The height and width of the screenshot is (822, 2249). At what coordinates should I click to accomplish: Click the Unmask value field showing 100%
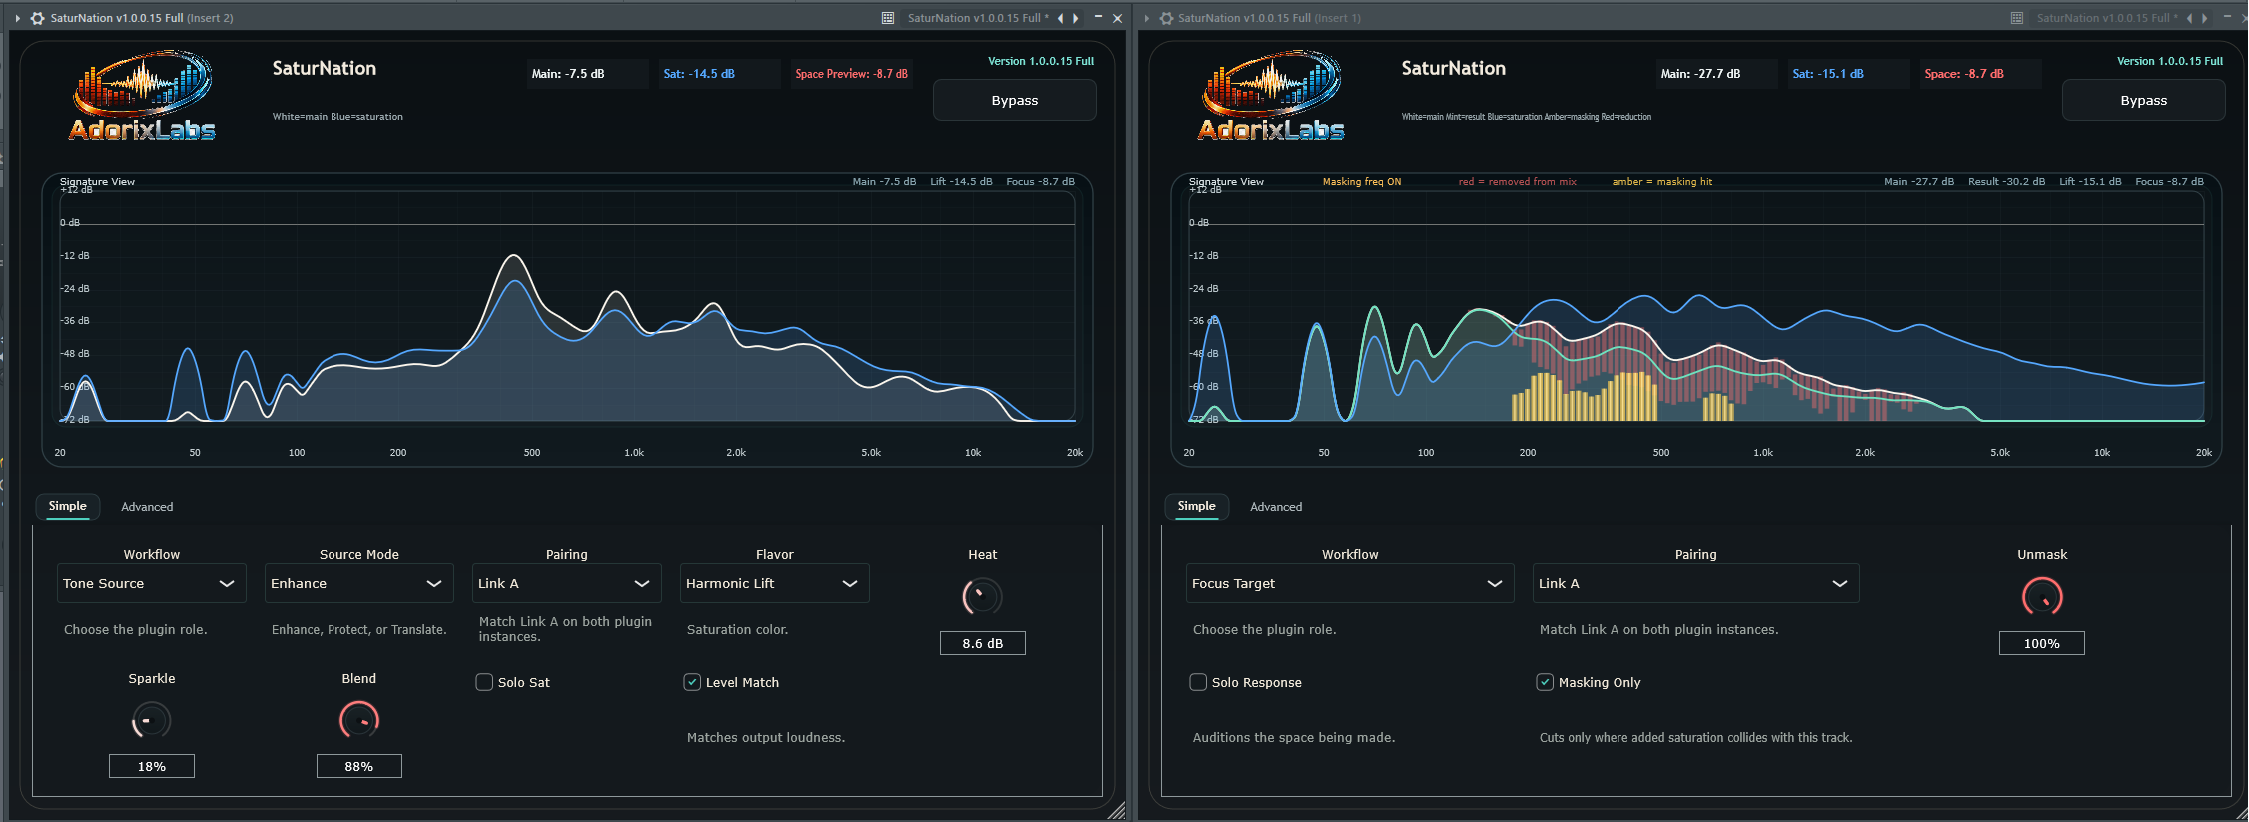(x=2042, y=643)
